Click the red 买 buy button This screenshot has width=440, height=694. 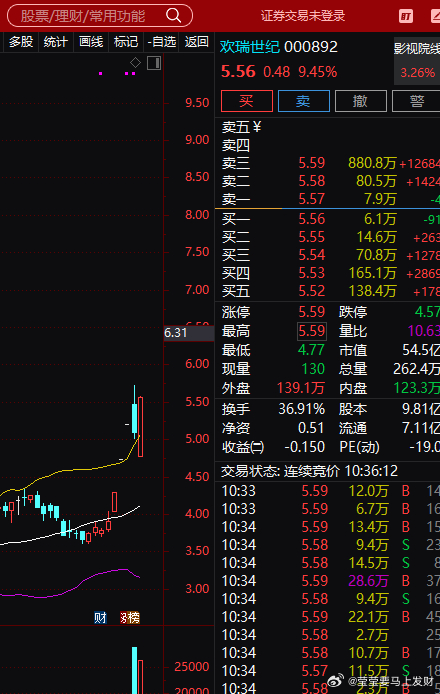point(247,101)
